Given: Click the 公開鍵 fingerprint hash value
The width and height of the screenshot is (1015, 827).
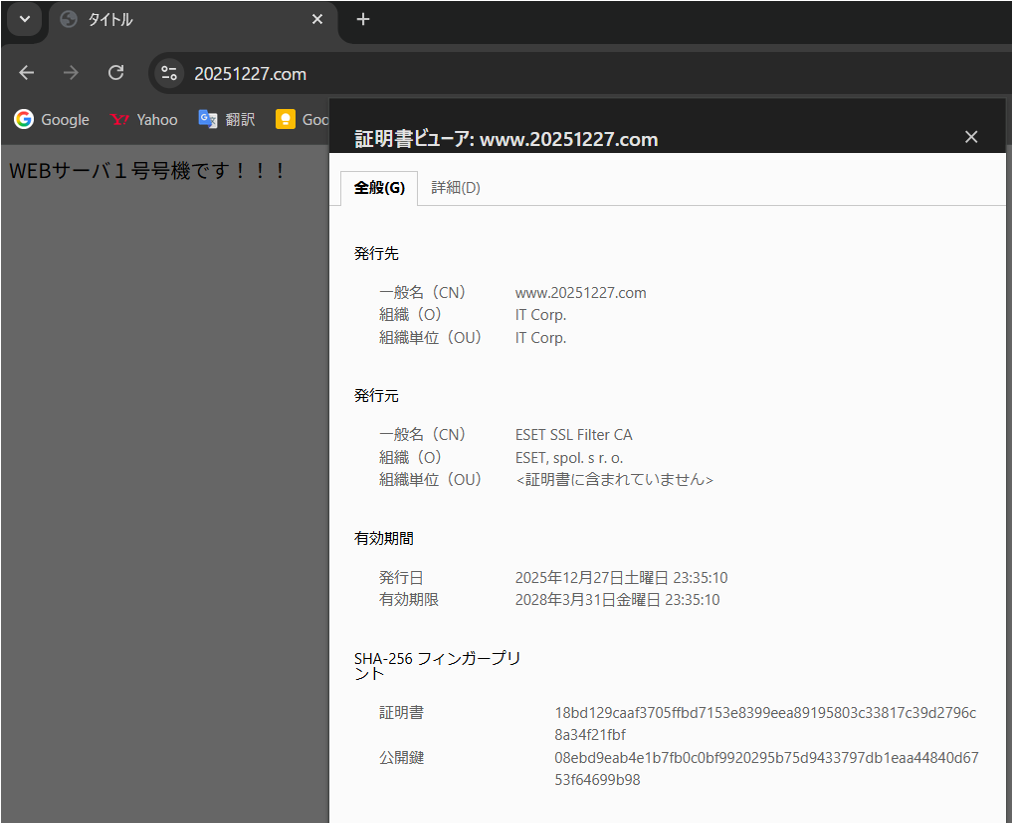Looking at the screenshot, I should pyautogui.click(x=765, y=768).
